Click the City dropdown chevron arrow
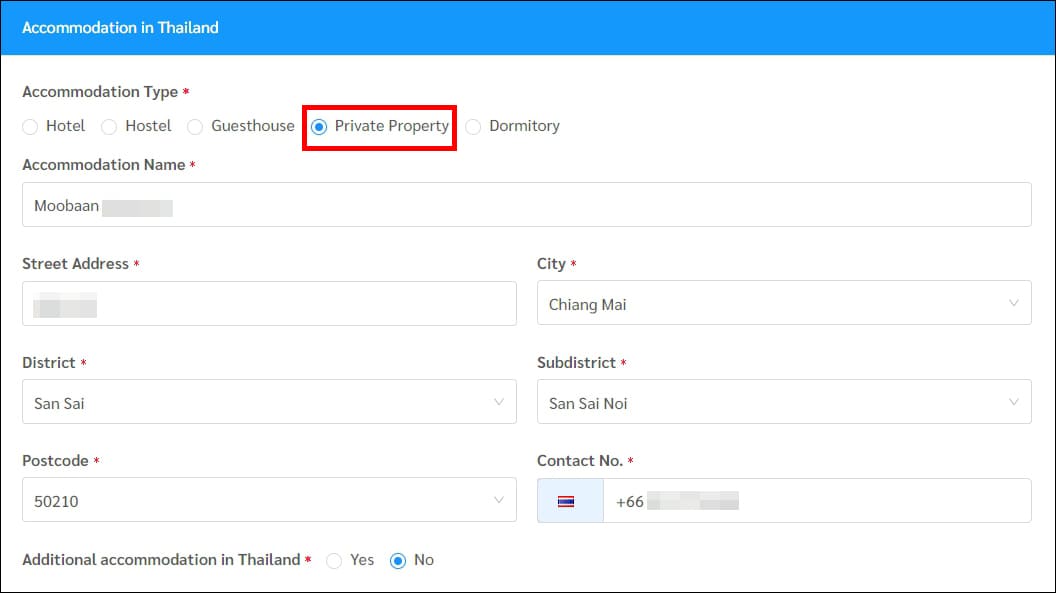This screenshot has height=593, width=1056. pos(1014,303)
